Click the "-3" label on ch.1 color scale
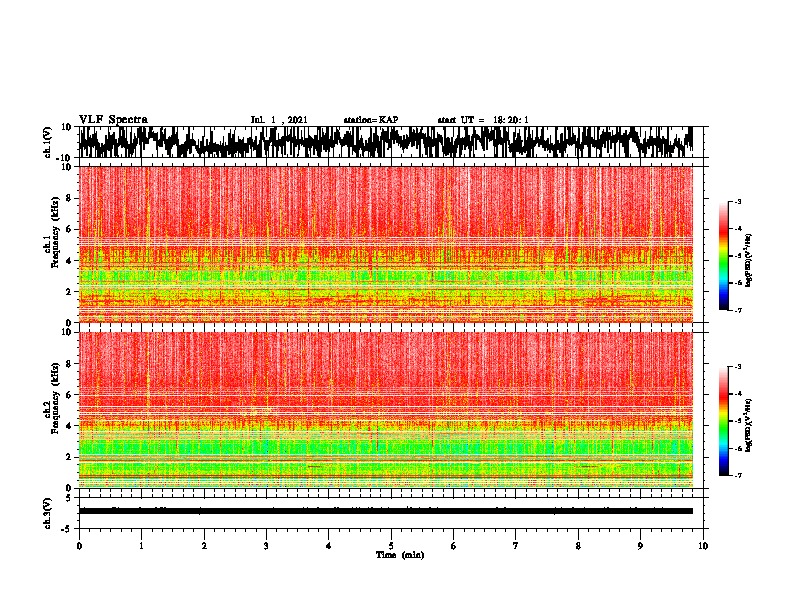This screenshot has width=792, height=612. pyautogui.click(x=737, y=201)
